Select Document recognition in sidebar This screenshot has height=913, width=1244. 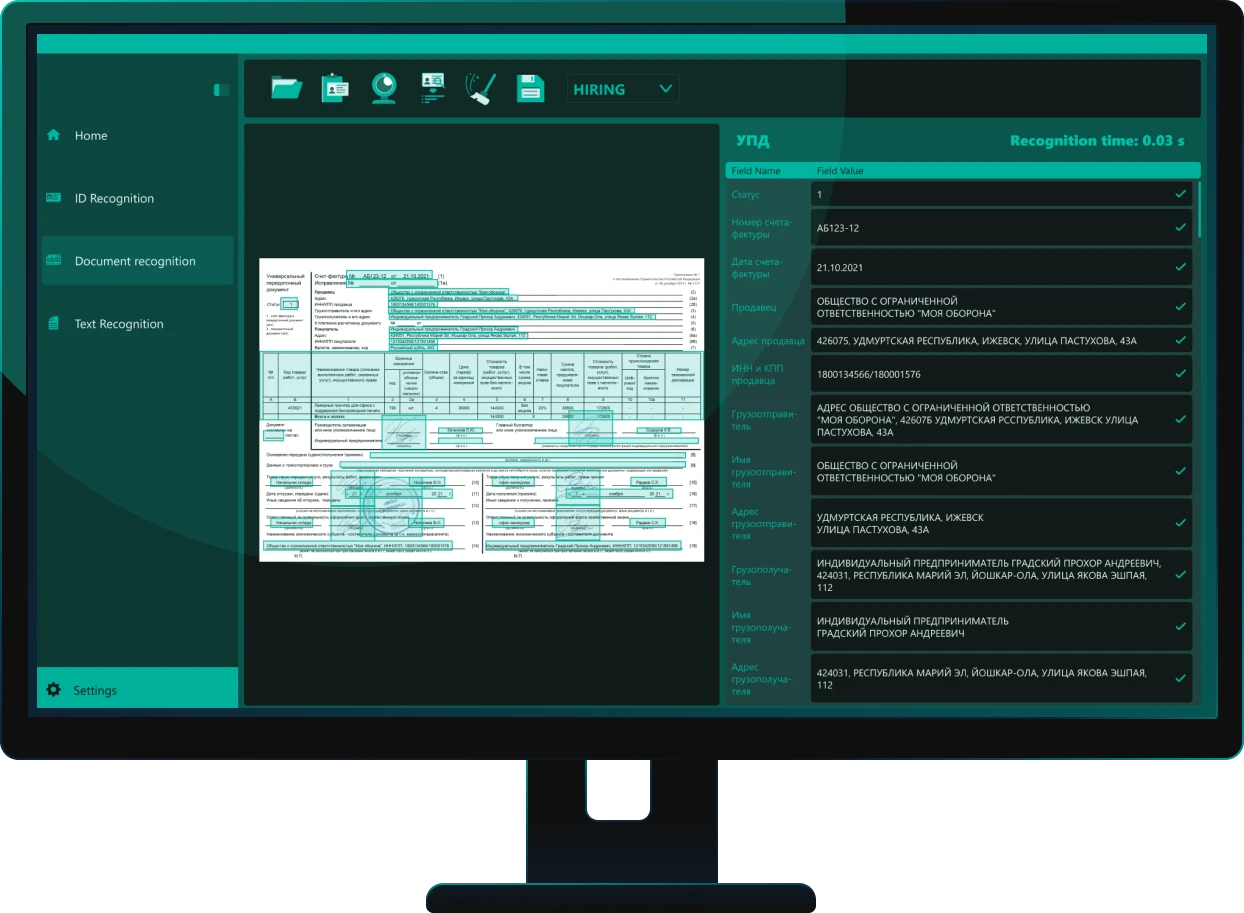click(135, 261)
